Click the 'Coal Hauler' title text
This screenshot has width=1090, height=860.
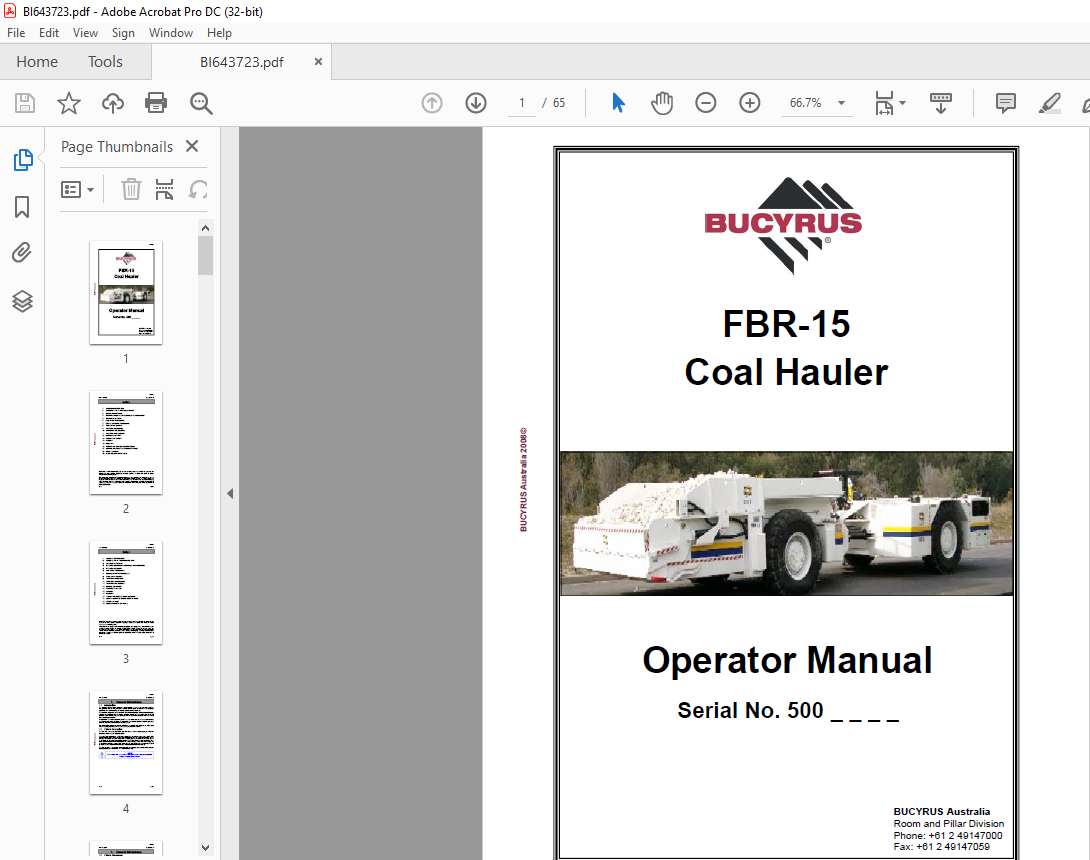(786, 372)
